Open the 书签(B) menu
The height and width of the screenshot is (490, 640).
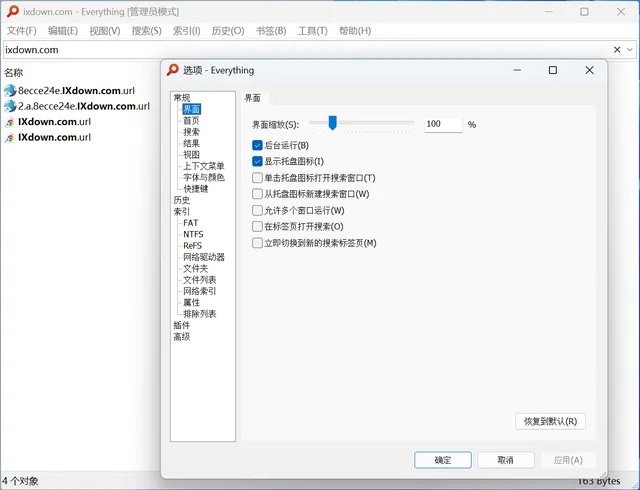271,31
